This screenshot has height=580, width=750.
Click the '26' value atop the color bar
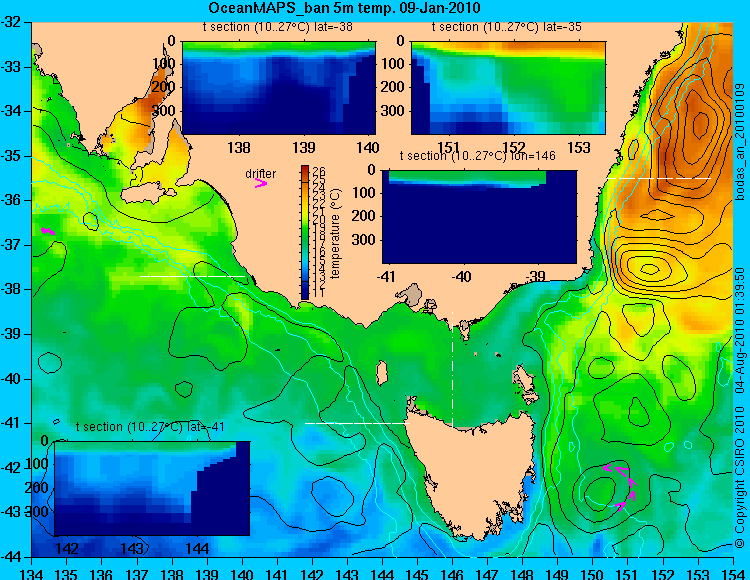320,171
